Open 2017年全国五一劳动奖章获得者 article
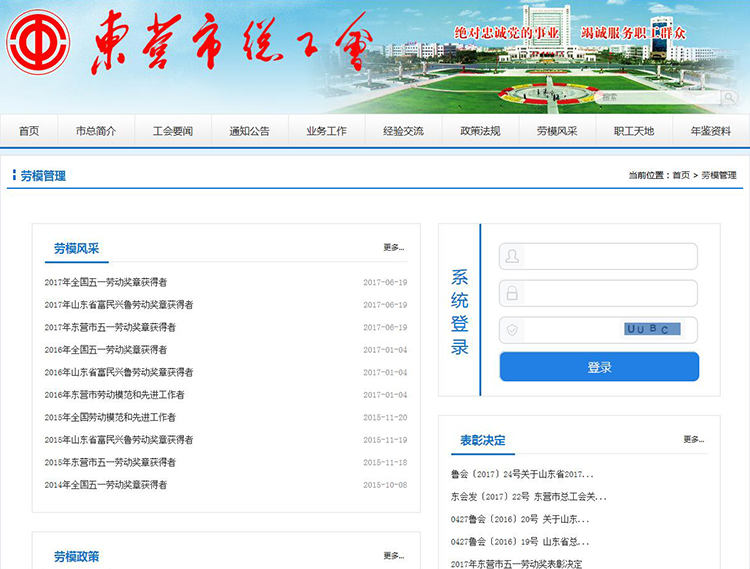 tap(106, 282)
